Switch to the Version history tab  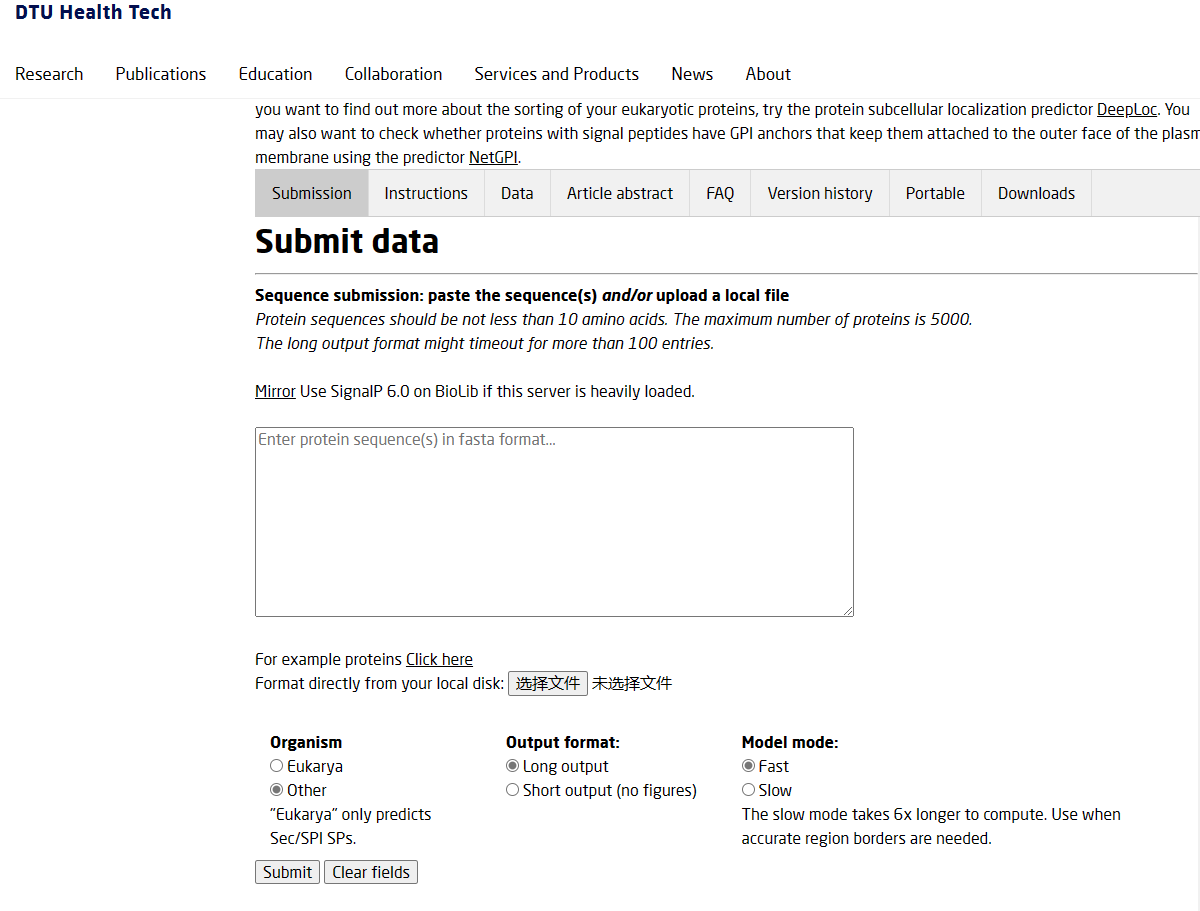pyautogui.click(x=820, y=193)
